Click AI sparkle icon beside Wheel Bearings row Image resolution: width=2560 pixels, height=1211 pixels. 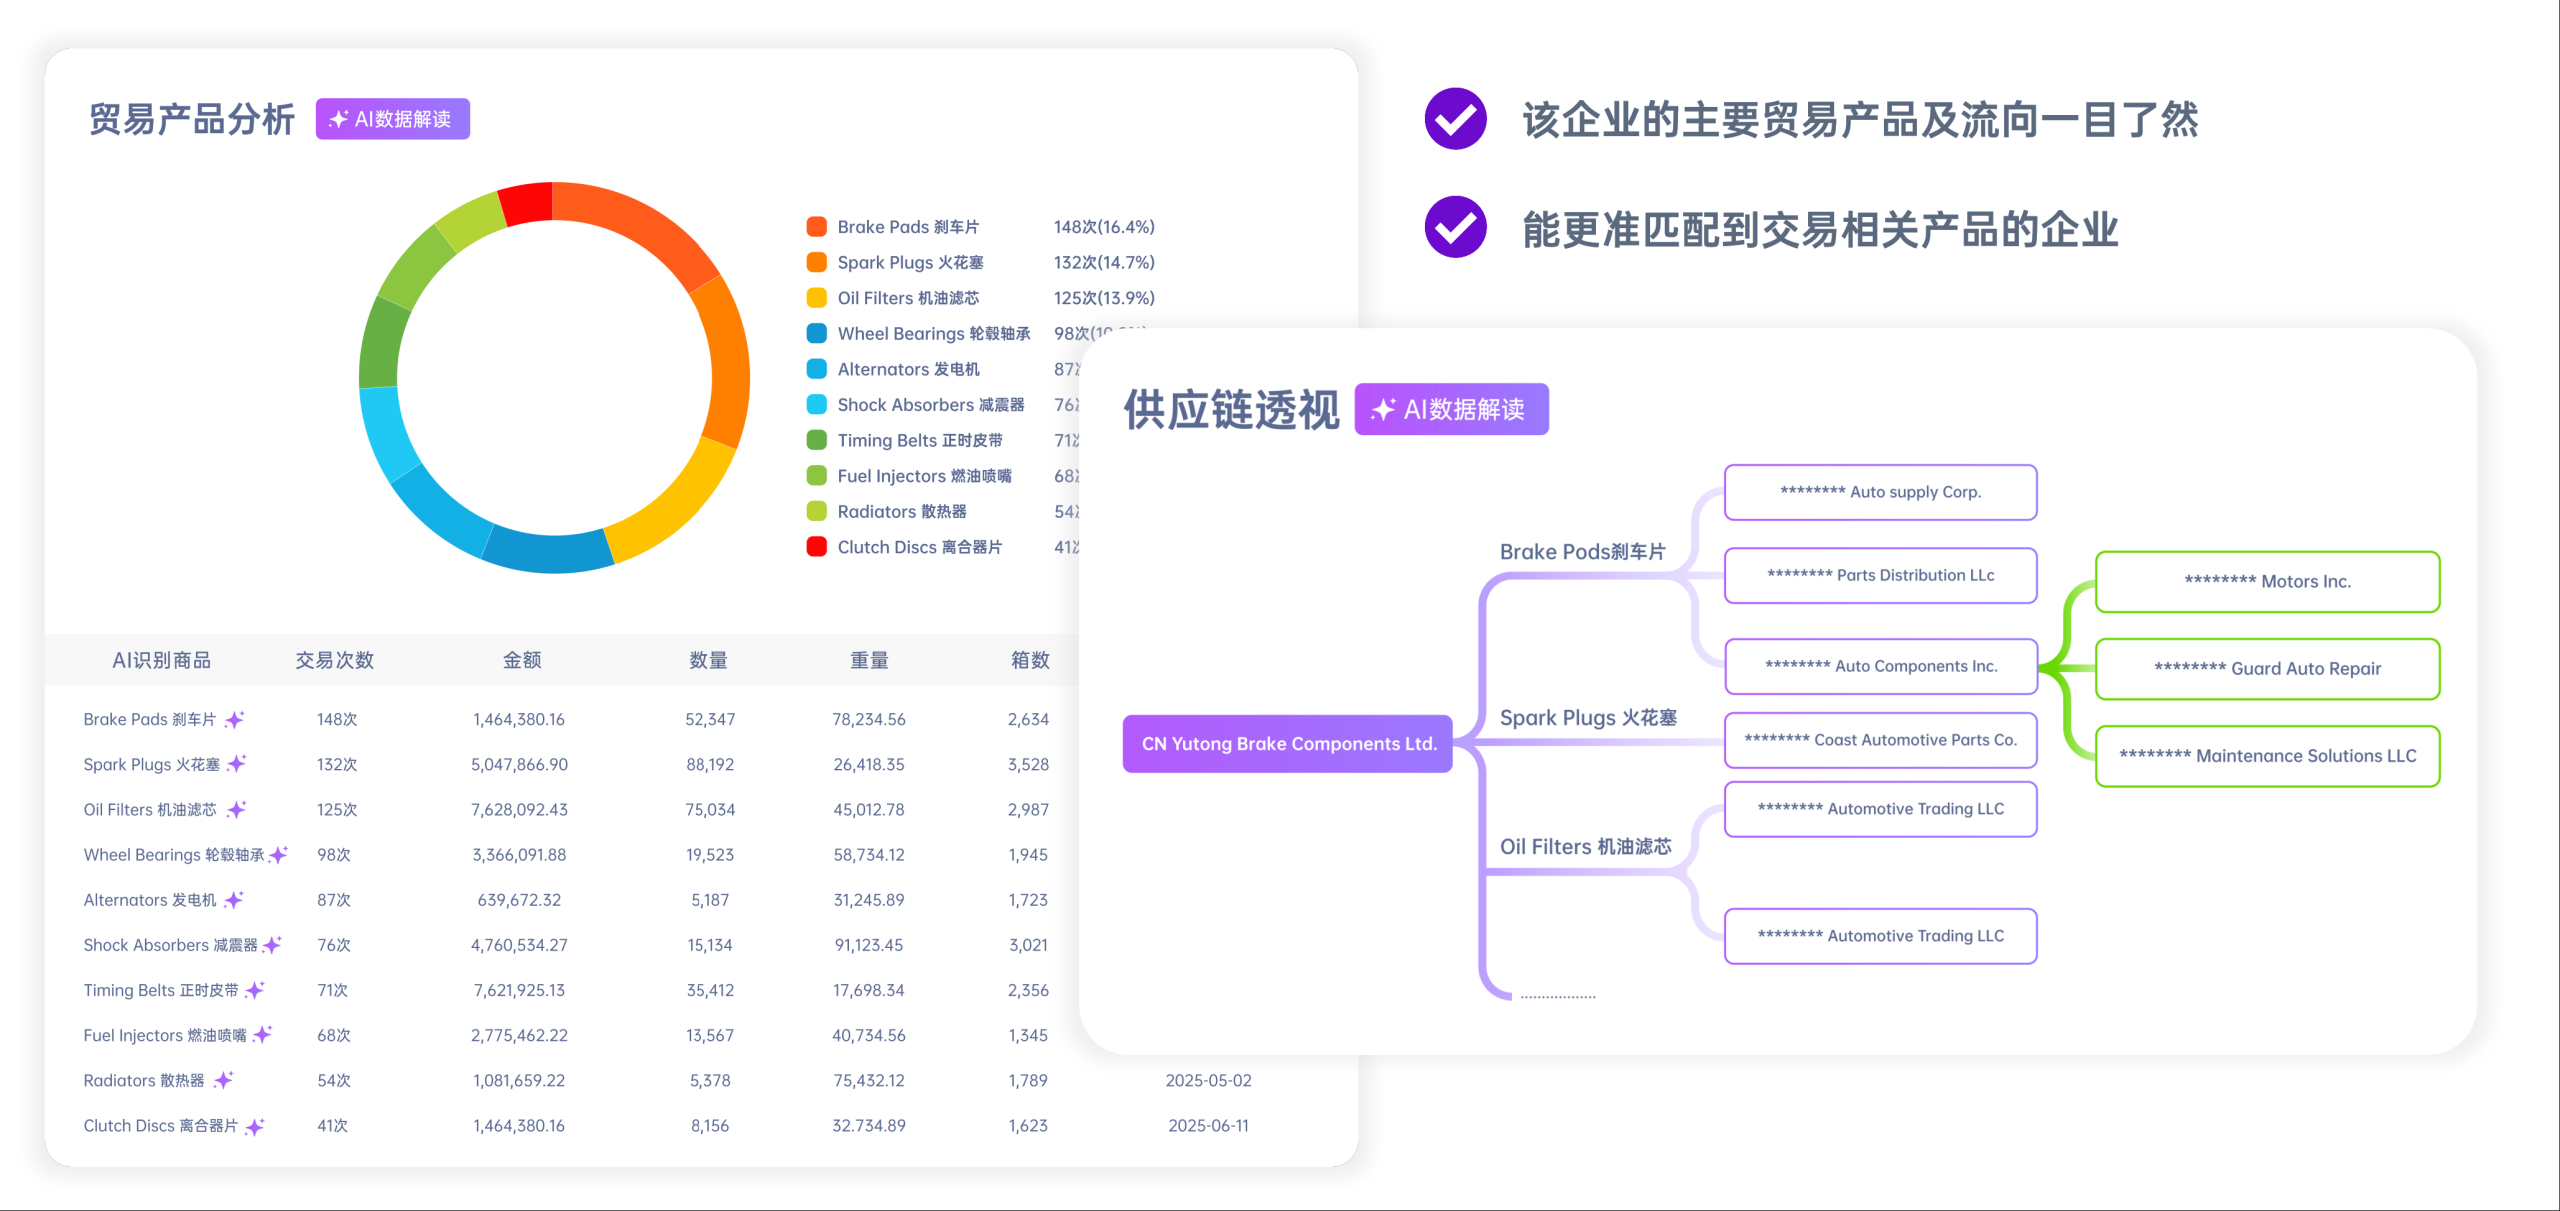pos(279,854)
